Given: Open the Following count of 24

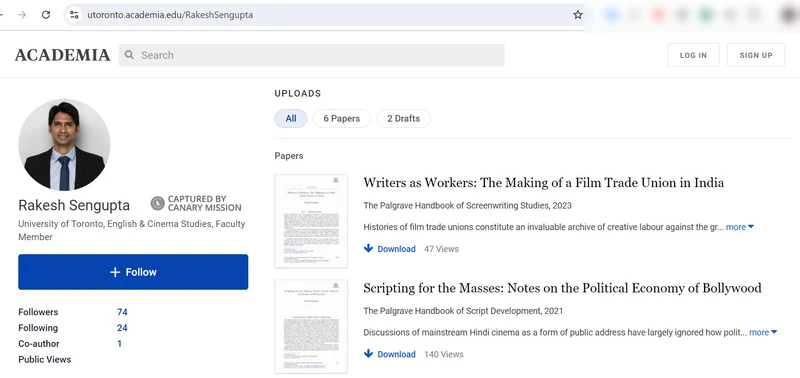Looking at the screenshot, I should click(x=122, y=327).
